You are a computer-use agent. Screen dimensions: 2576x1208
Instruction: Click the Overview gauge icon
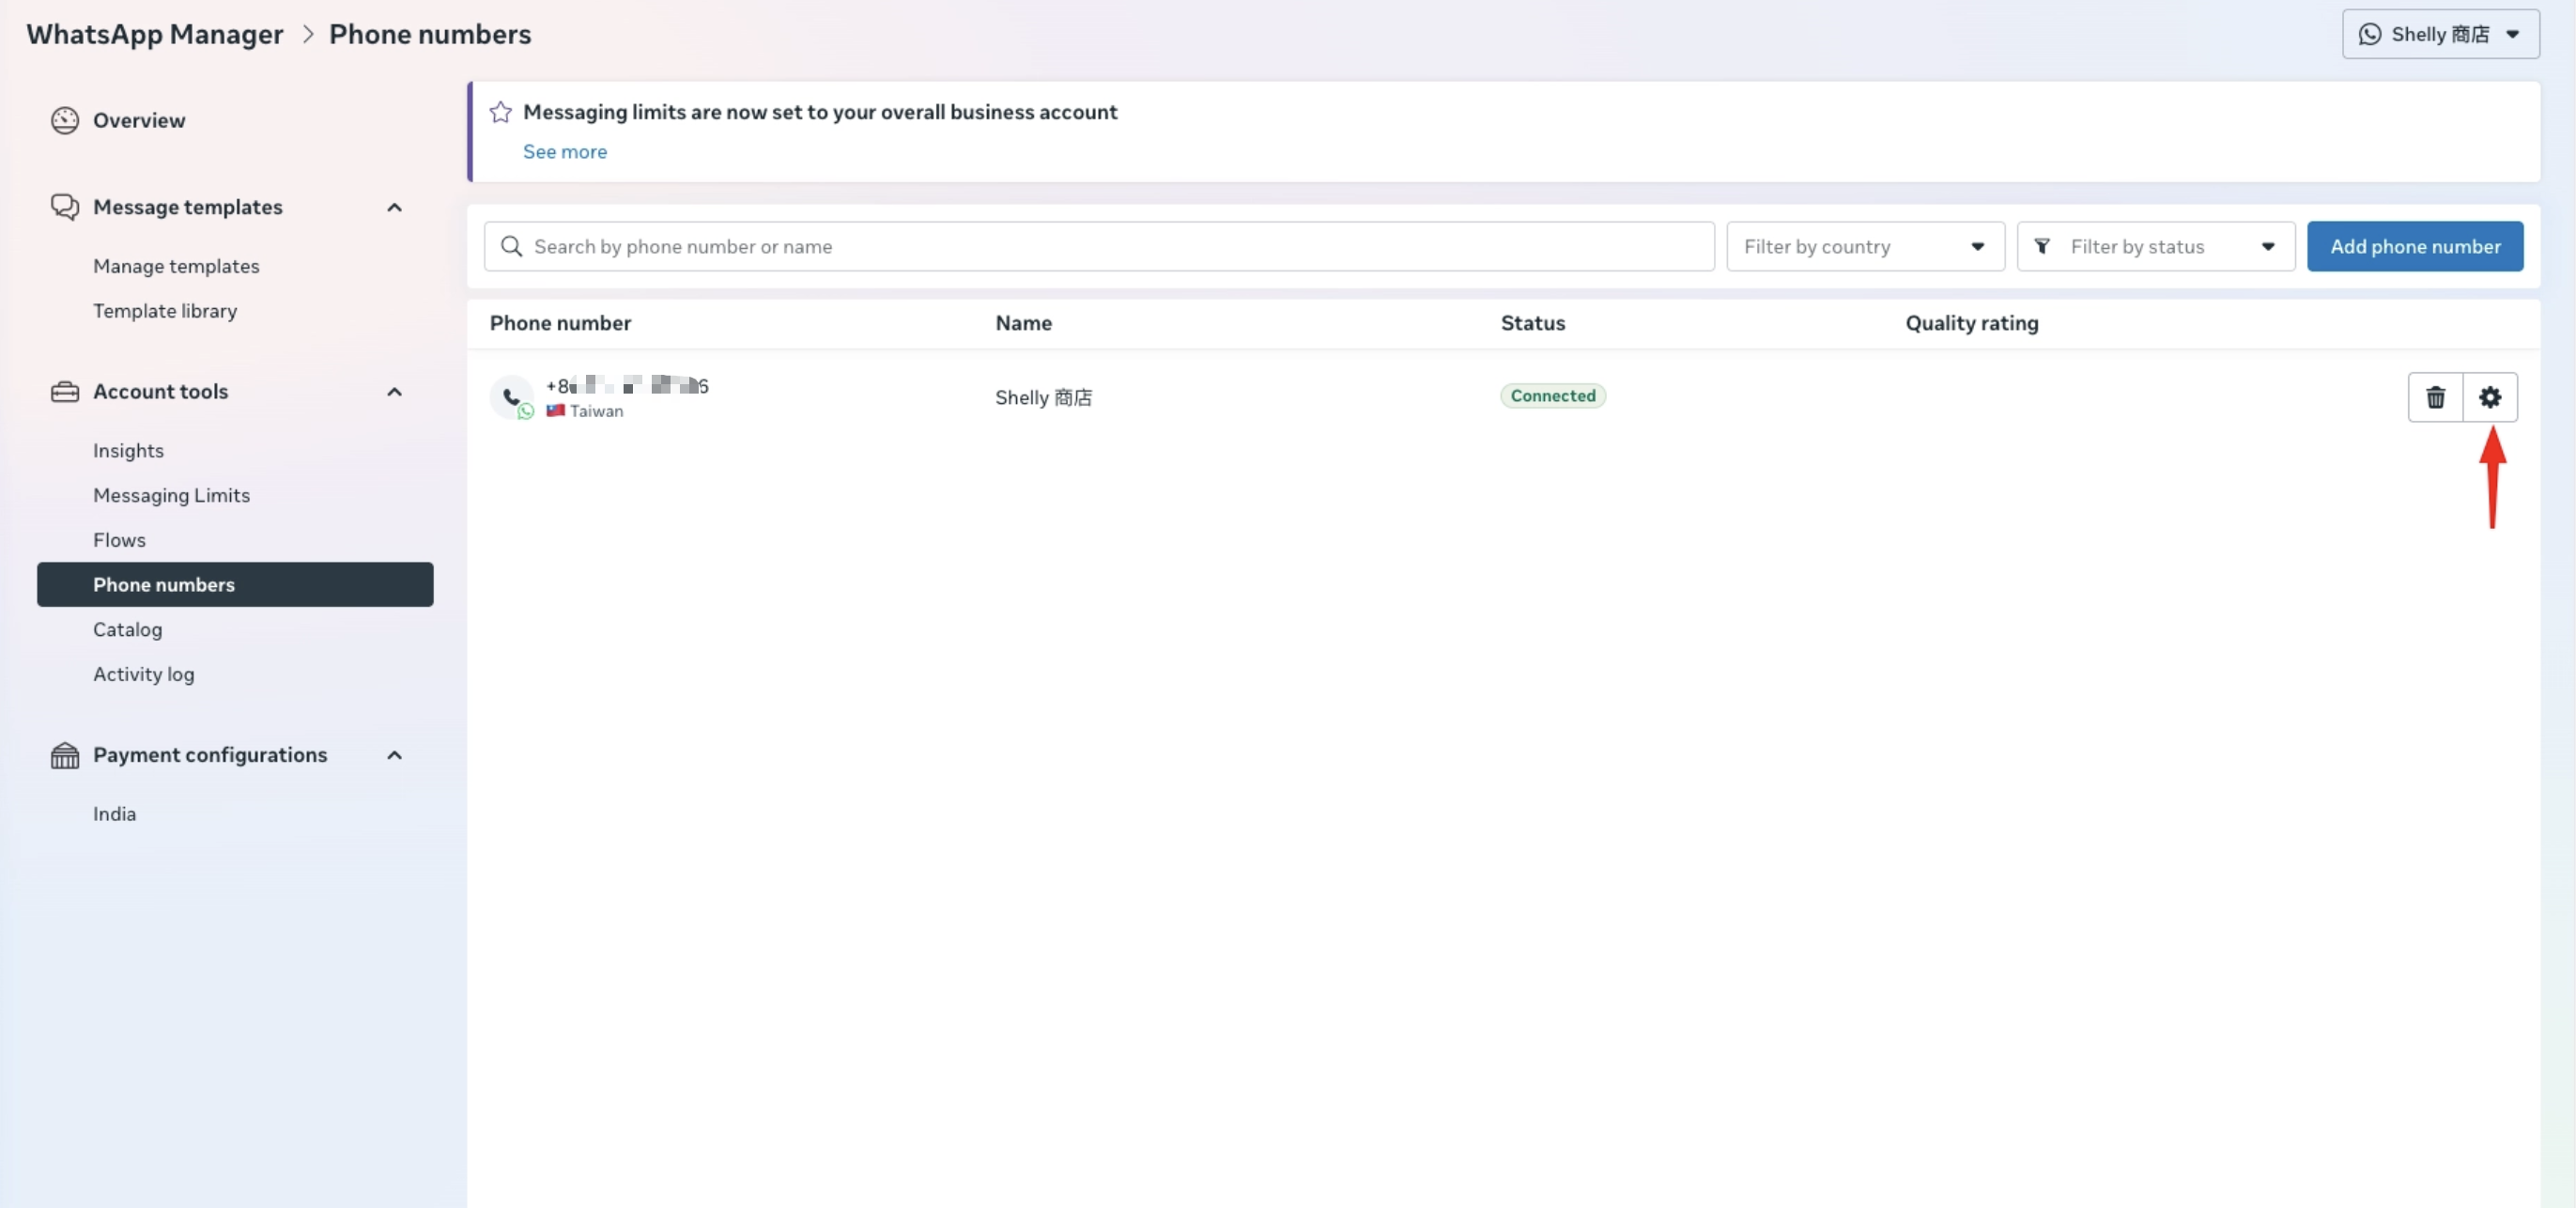[x=65, y=120]
